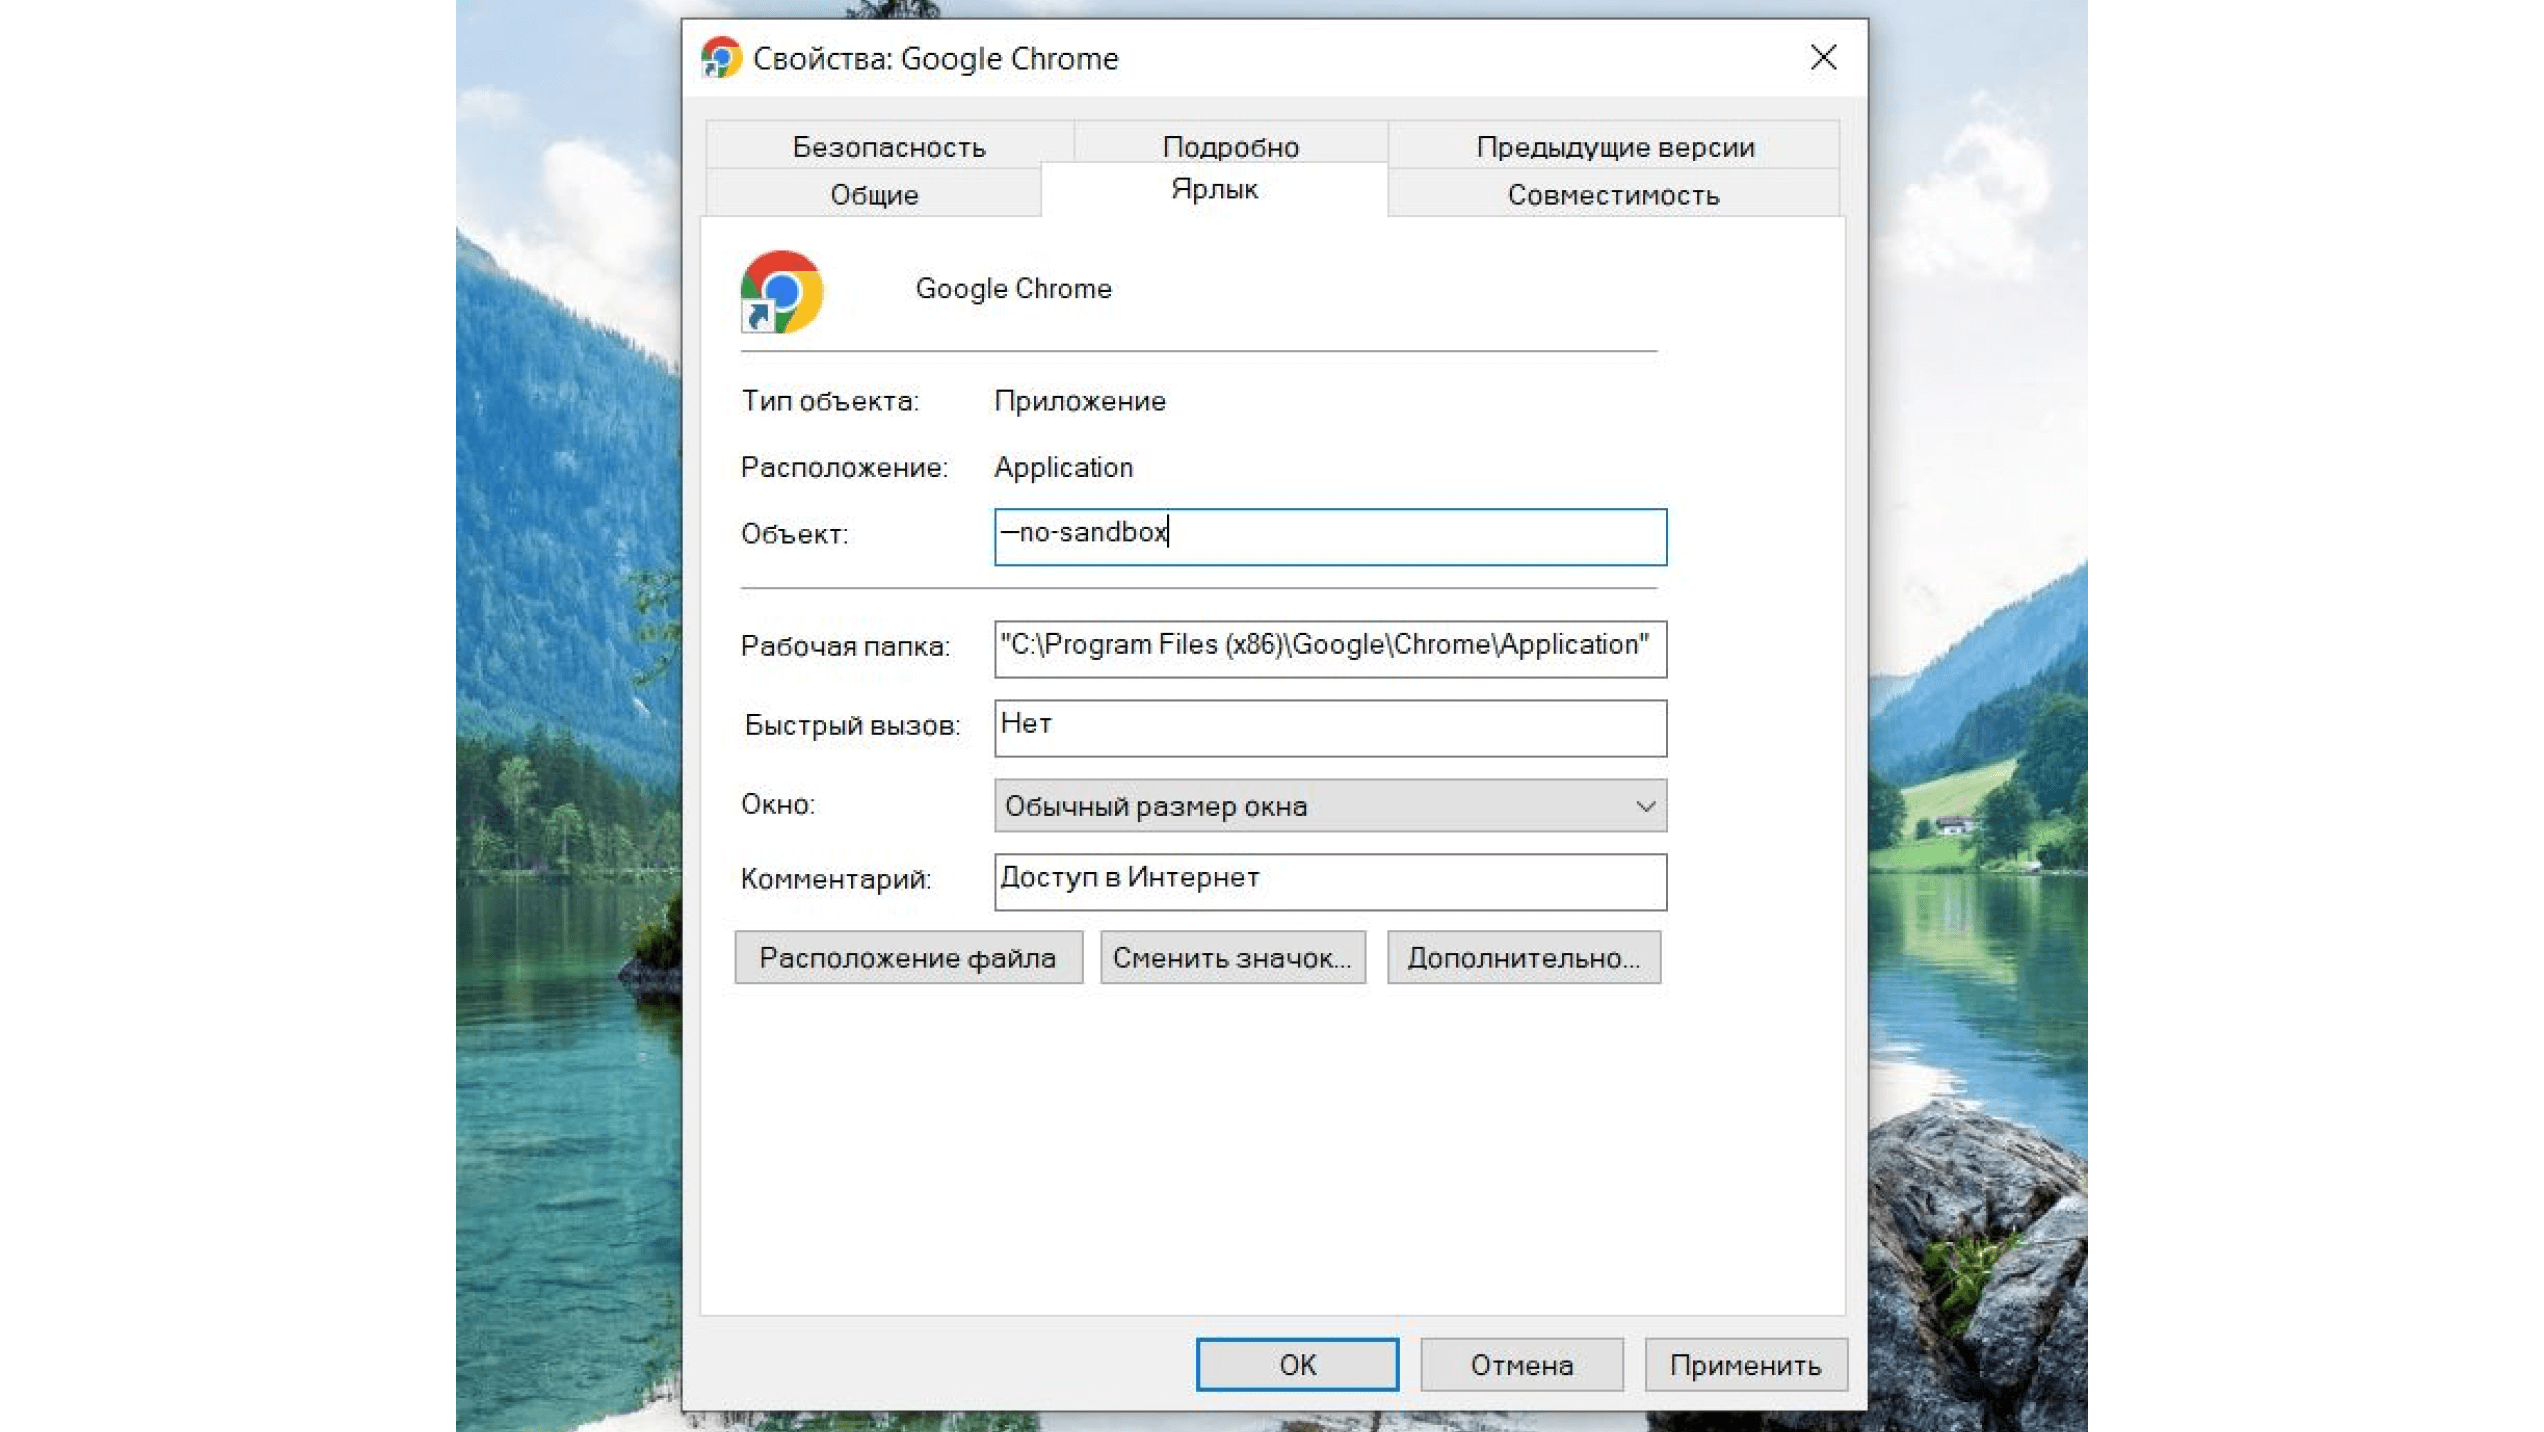
Task: Click the Chrome icon in title bar
Action: click(x=720, y=58)
